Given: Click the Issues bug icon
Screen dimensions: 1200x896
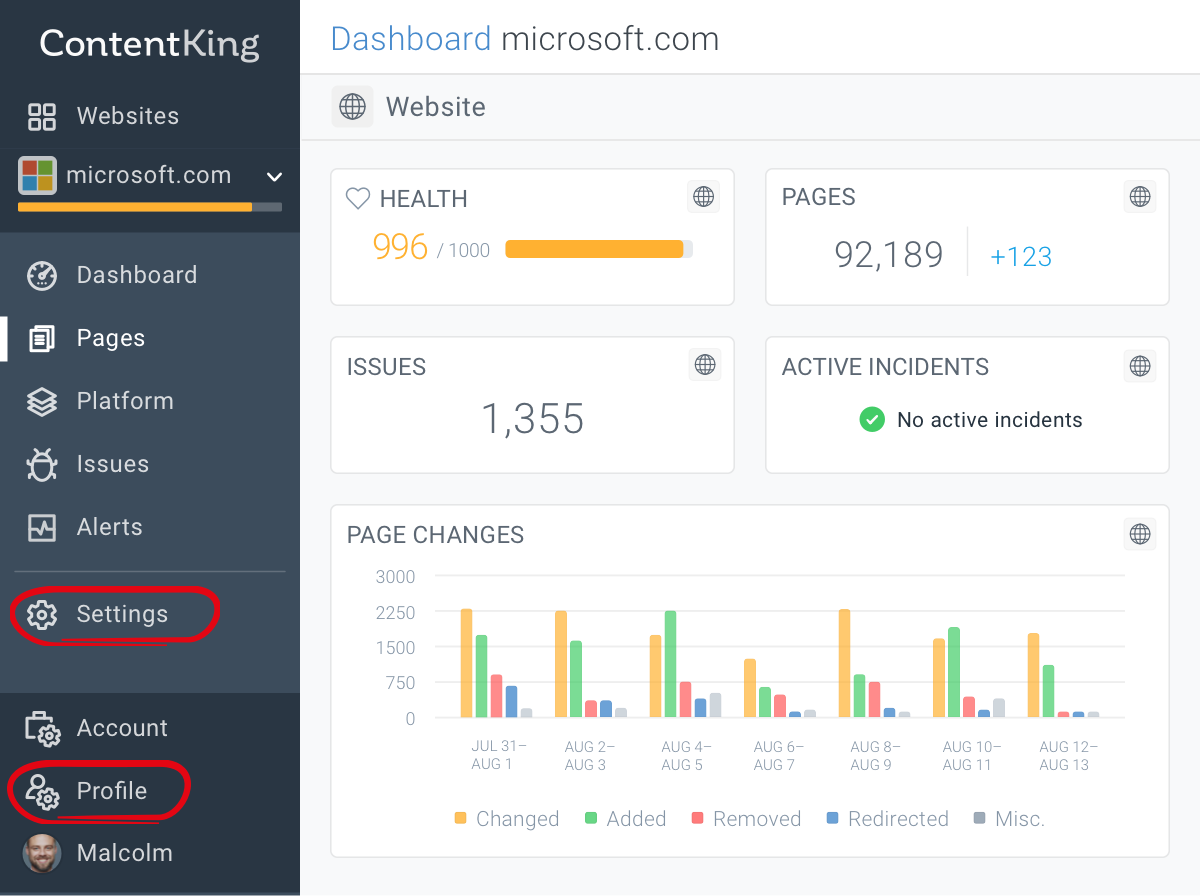Looking at the screenshot, I should pos(42,464).
